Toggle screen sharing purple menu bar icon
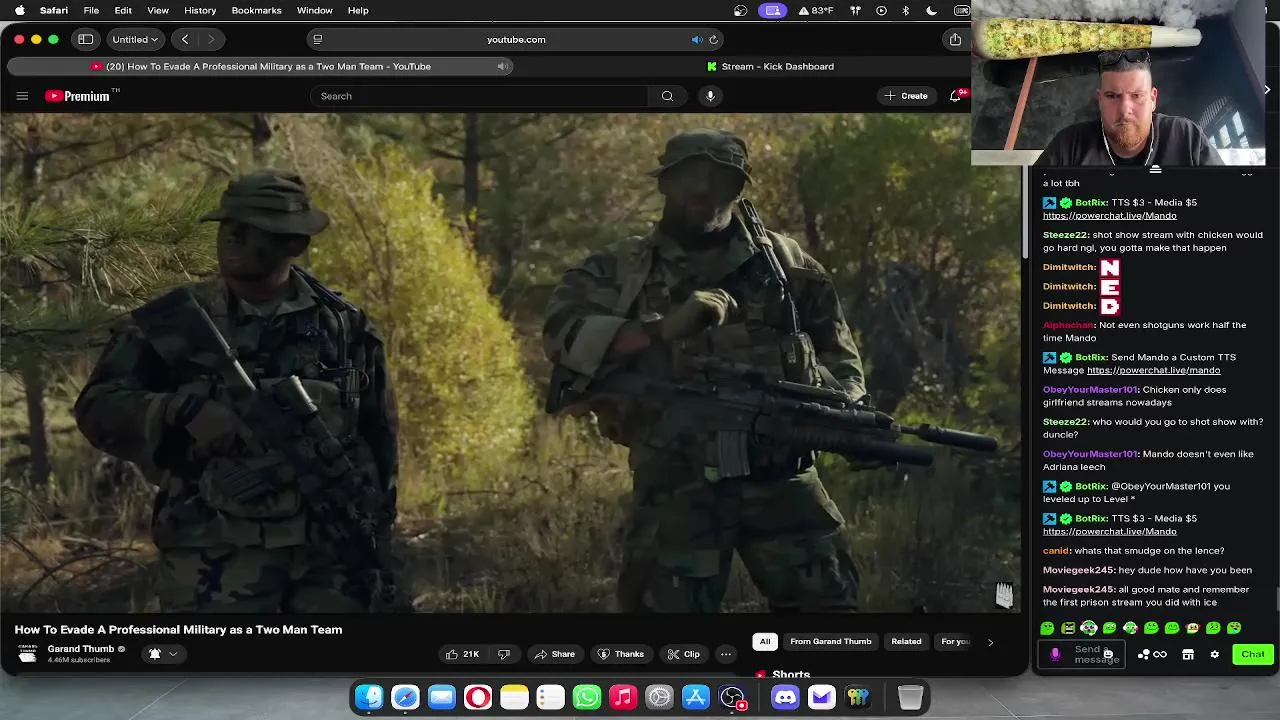Viewport: 1280px width, 720px height. (x=772, y=10)
